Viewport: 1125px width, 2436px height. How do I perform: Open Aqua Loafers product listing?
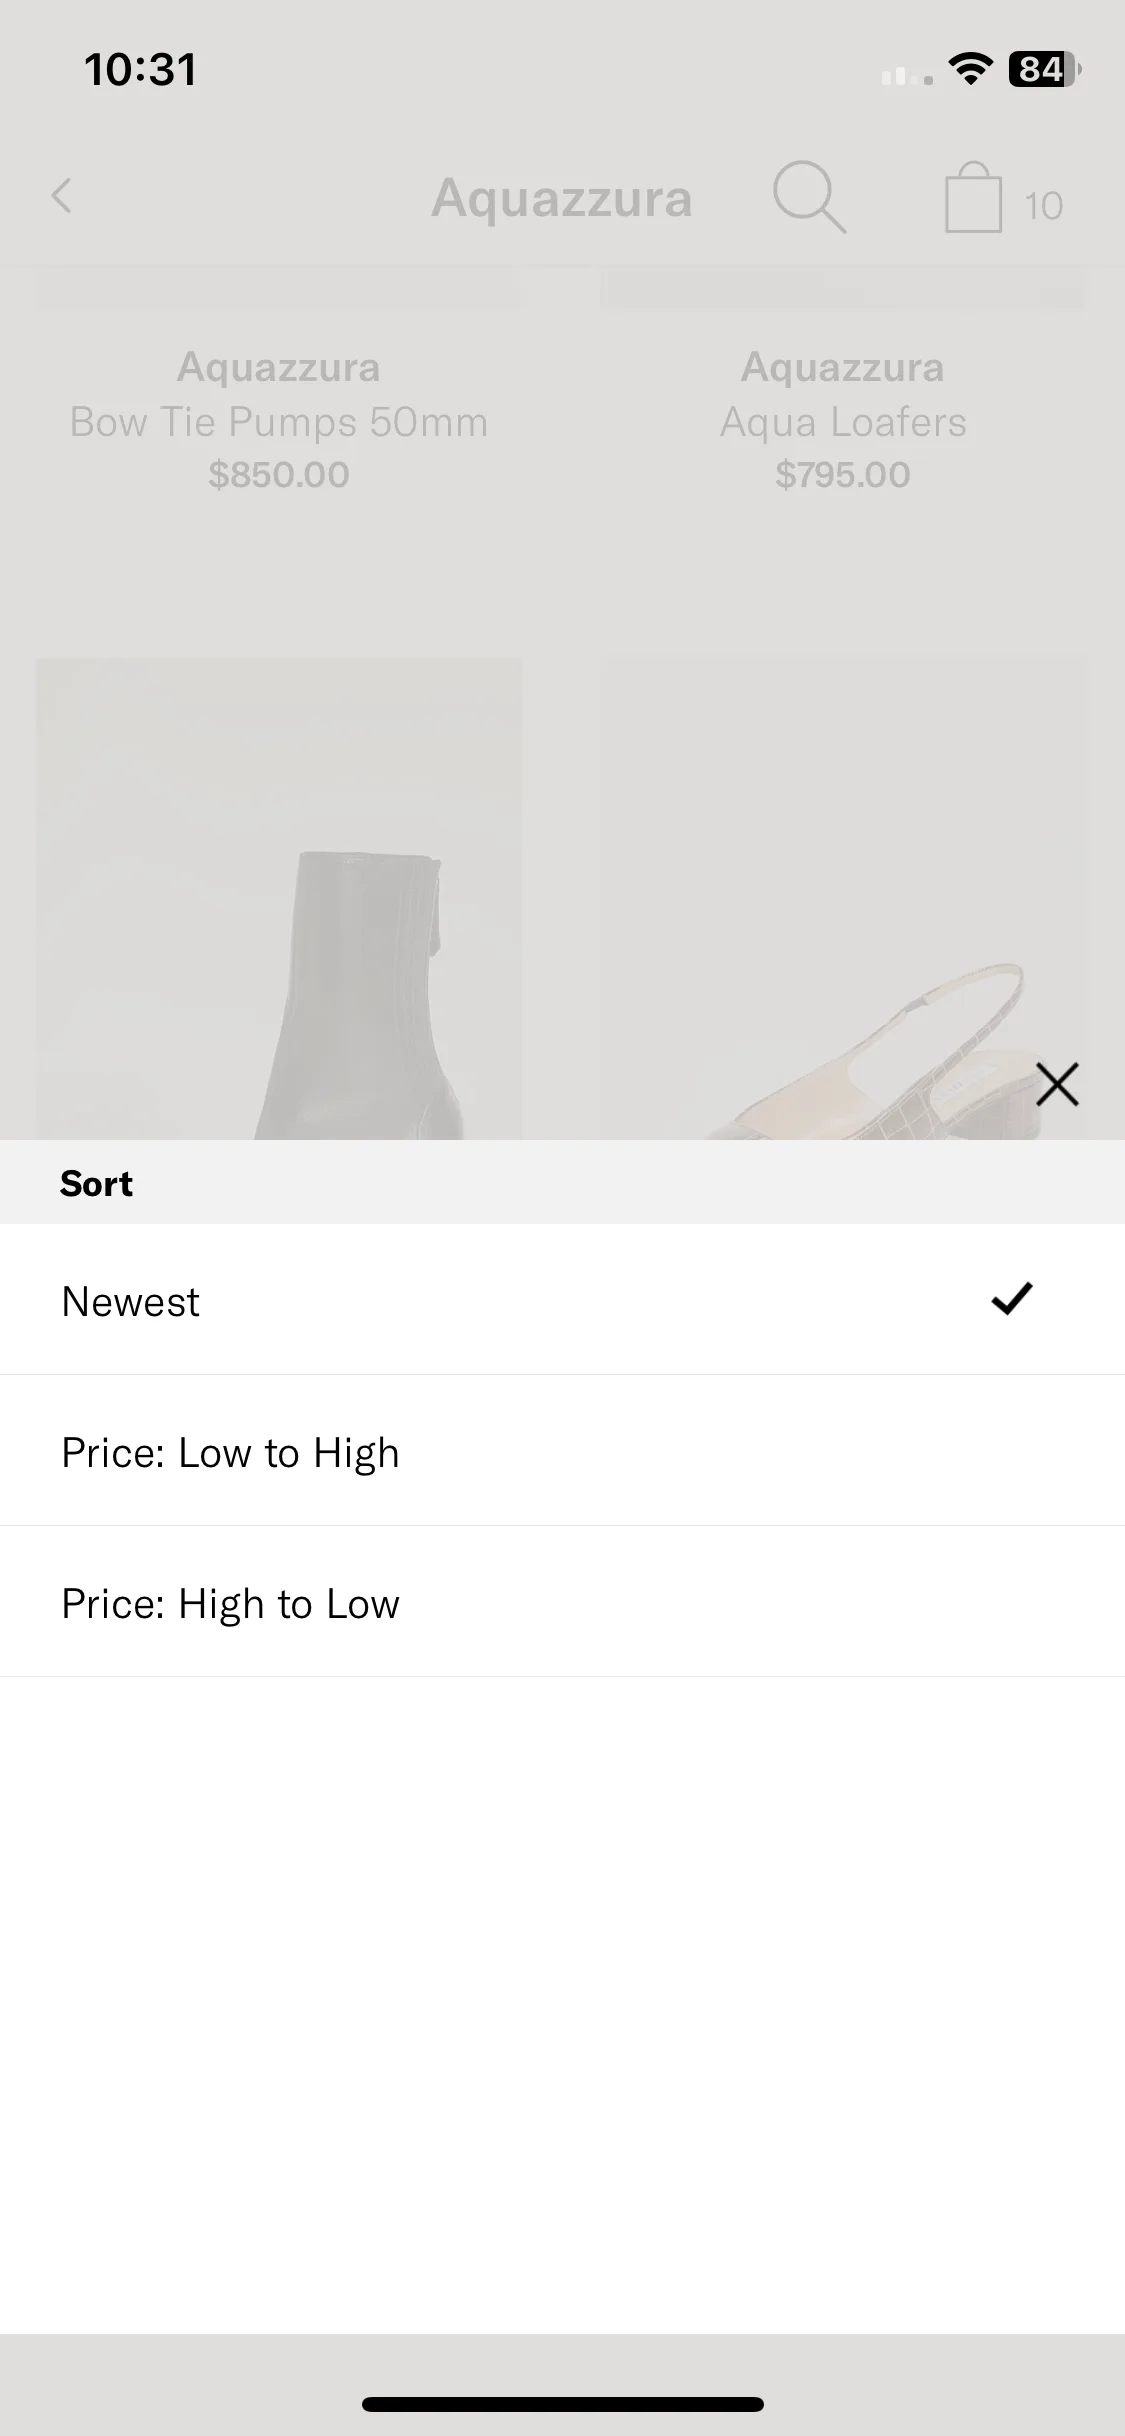tap(843, 421)
